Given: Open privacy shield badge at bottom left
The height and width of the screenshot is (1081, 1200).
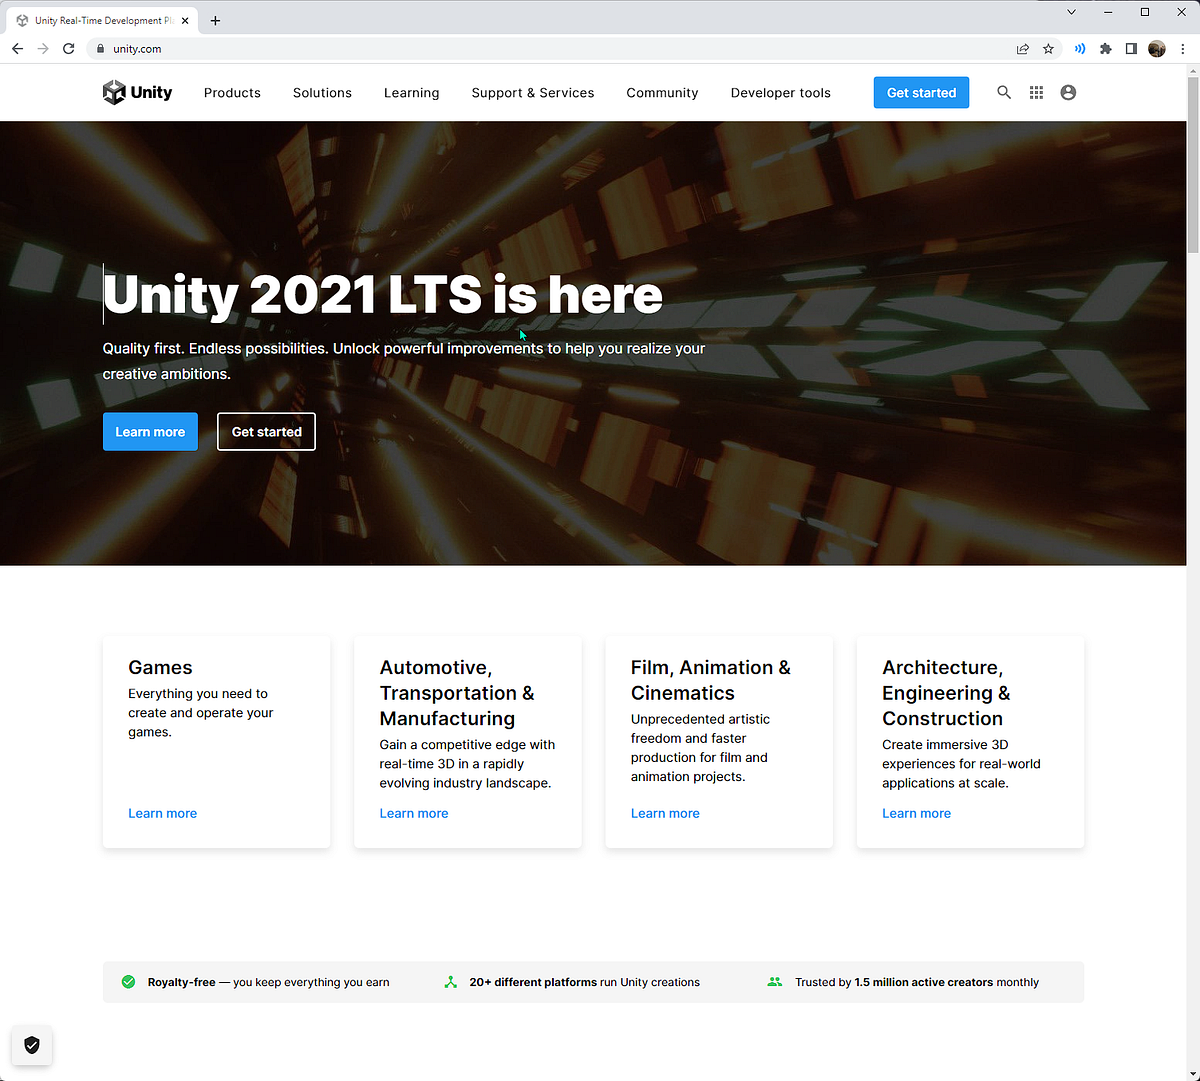Looking at the screenshot, I should pos(32,1045).
